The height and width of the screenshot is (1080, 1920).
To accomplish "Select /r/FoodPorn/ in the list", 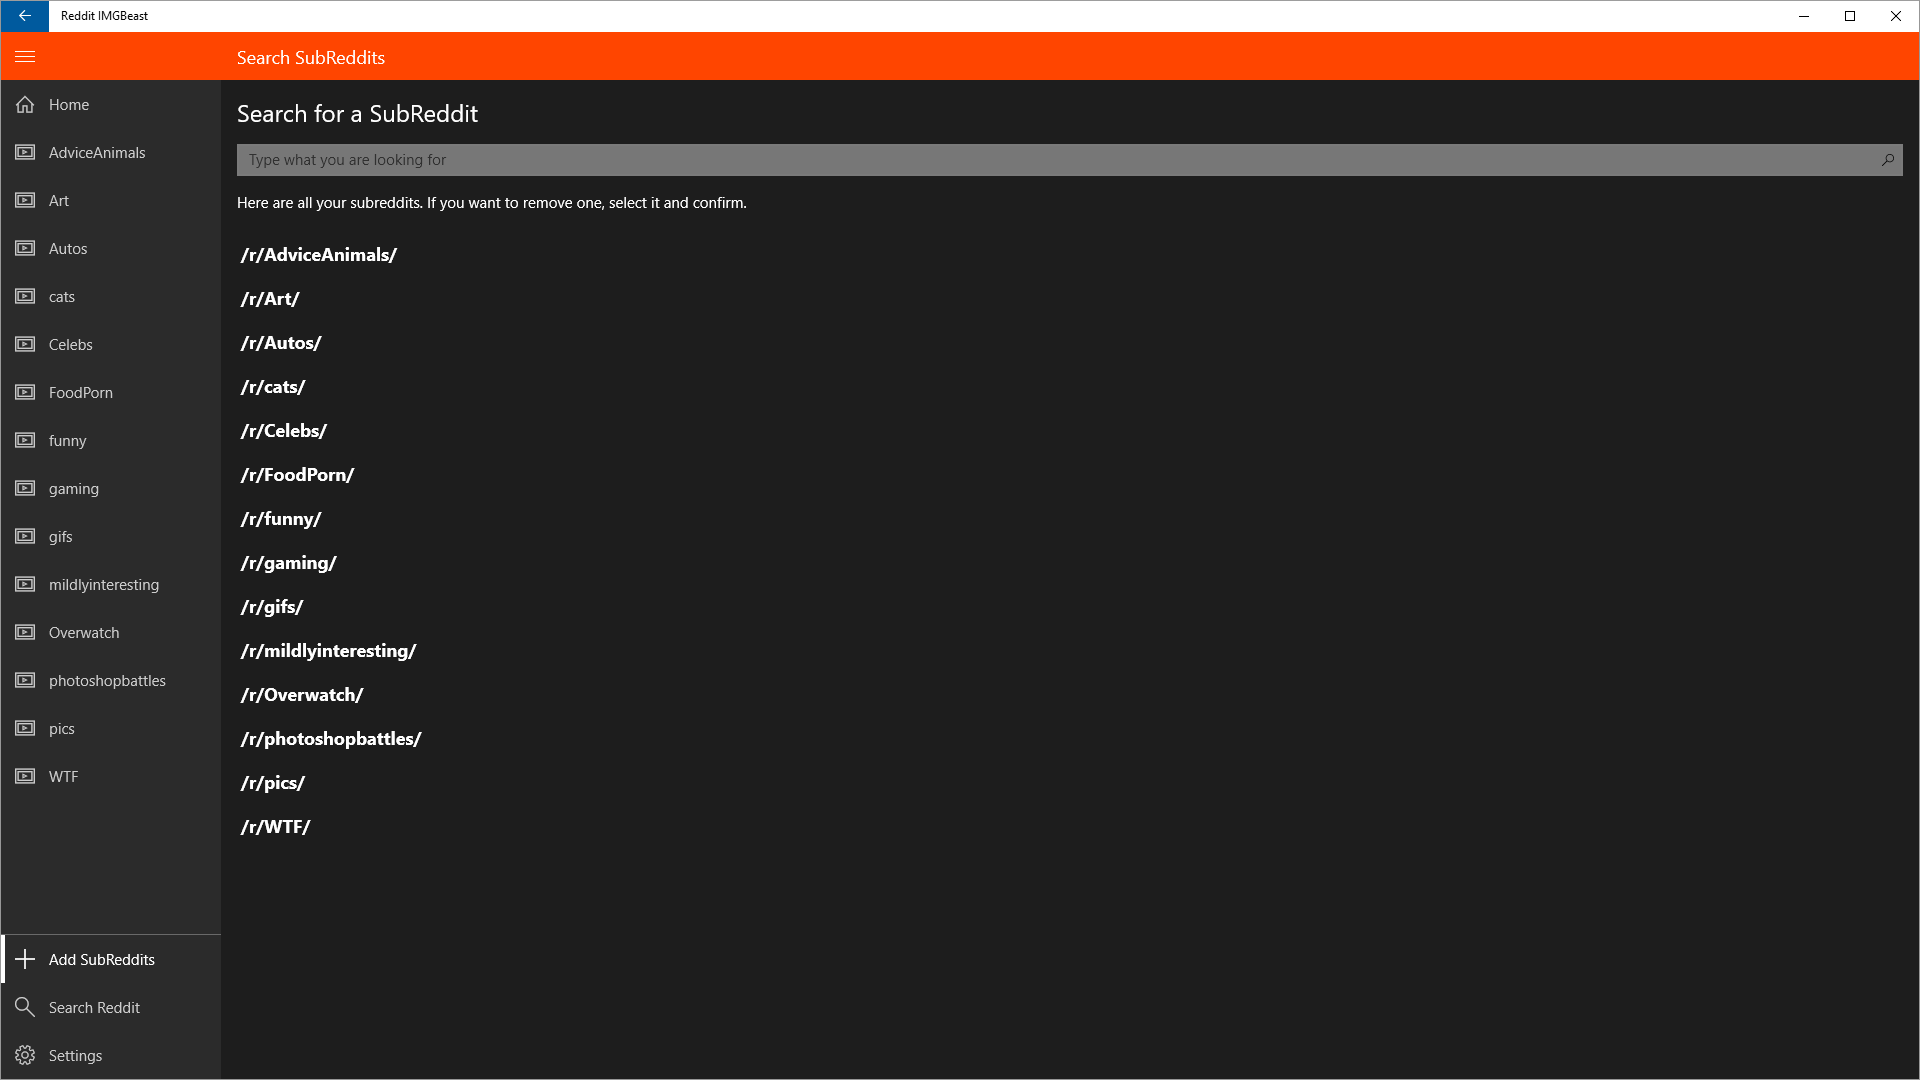I will (297, 475).
